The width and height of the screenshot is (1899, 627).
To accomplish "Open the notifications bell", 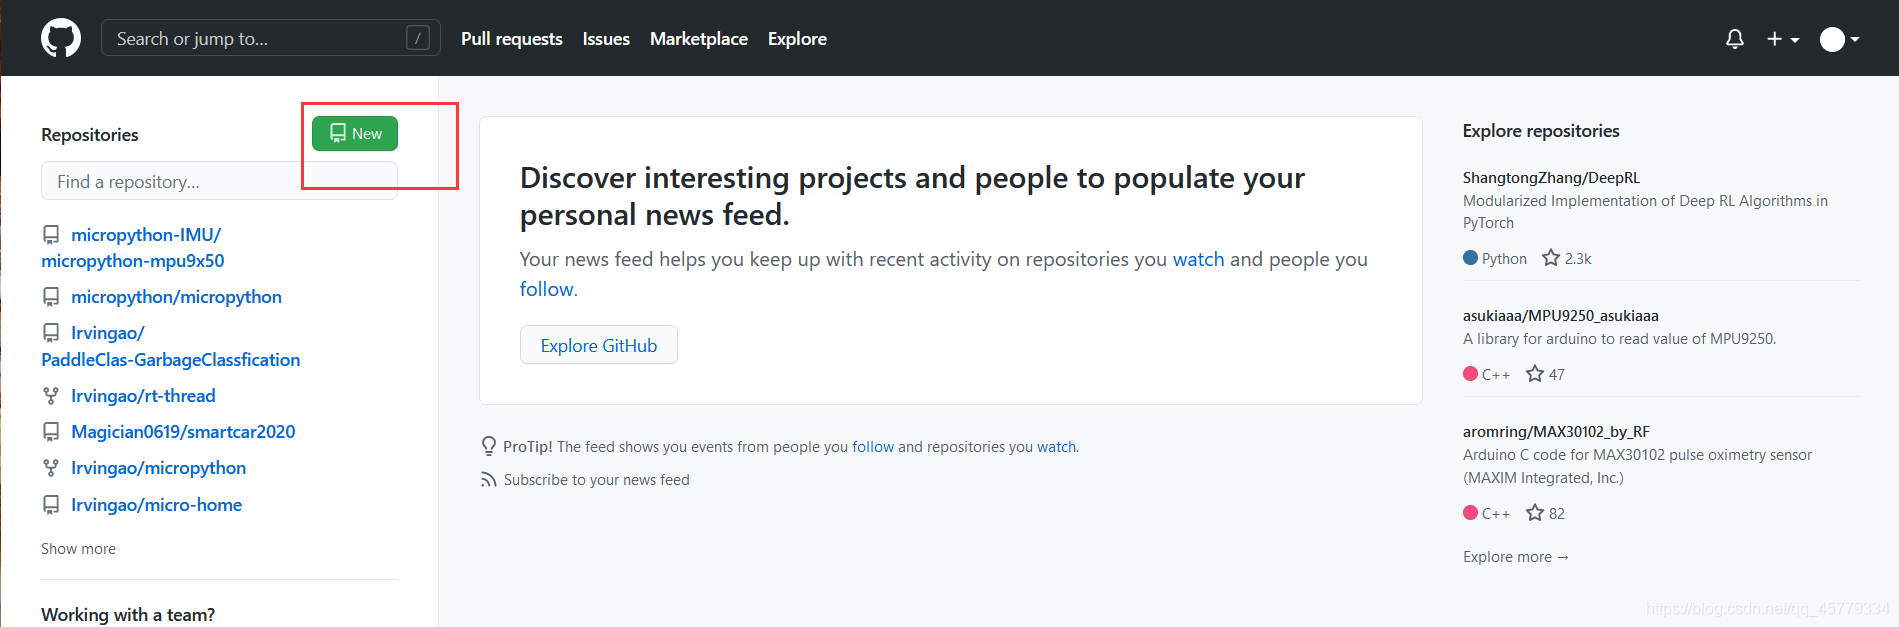I will [x=1735, y=39].
